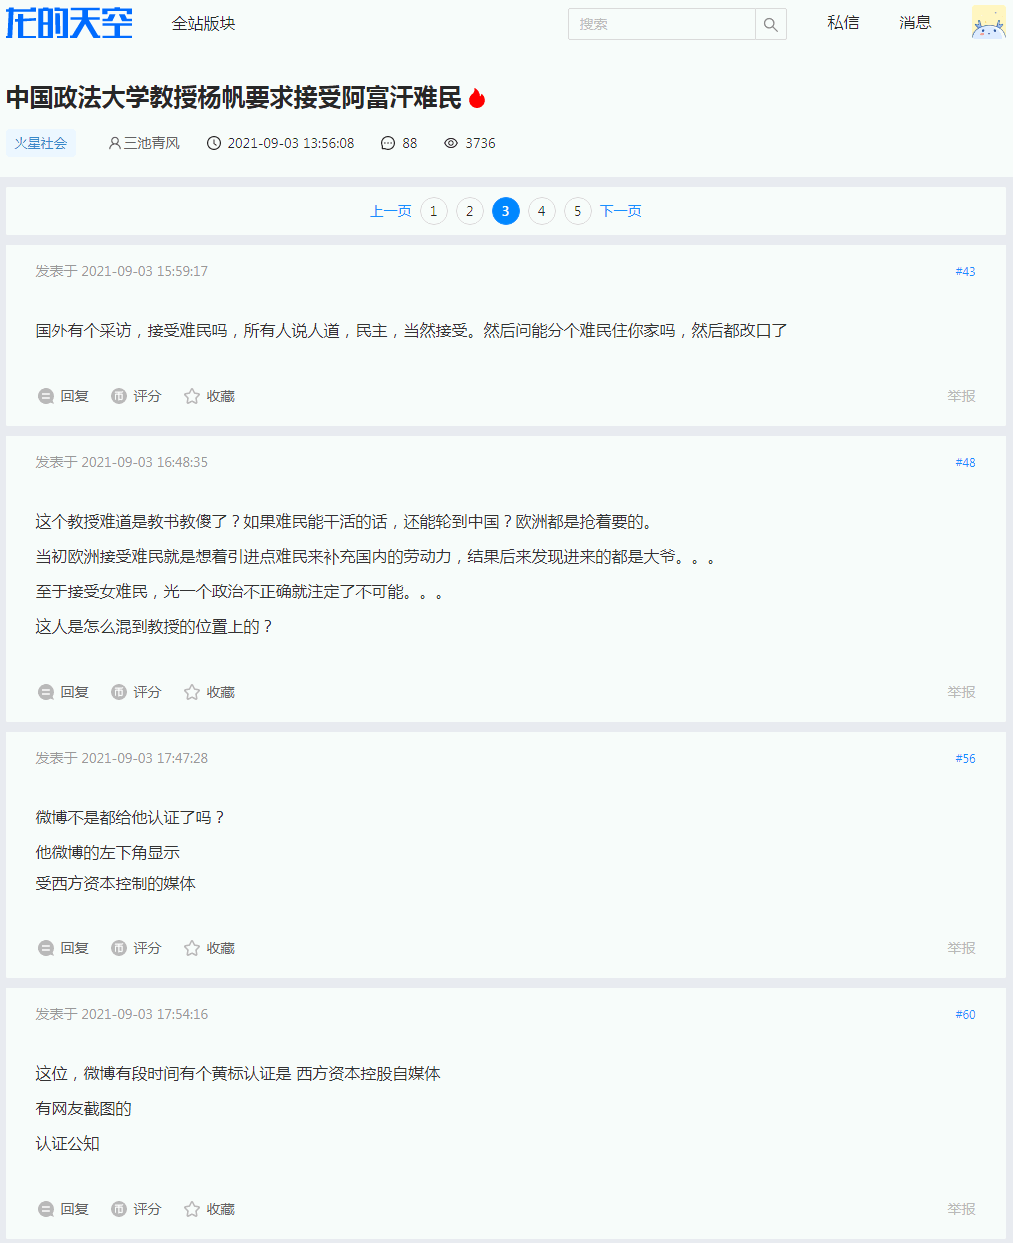Click the rating icon on post #56
This screenshot has height=1243, width=1013.
pyautogui.click(x=119, y=948)
